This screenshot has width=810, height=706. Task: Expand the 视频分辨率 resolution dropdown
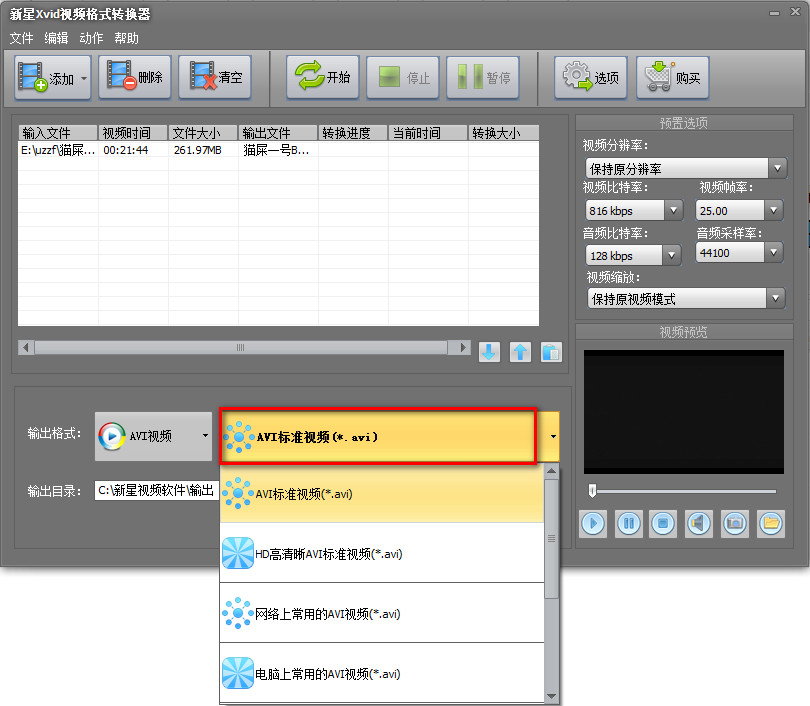[x=777, y=168]
